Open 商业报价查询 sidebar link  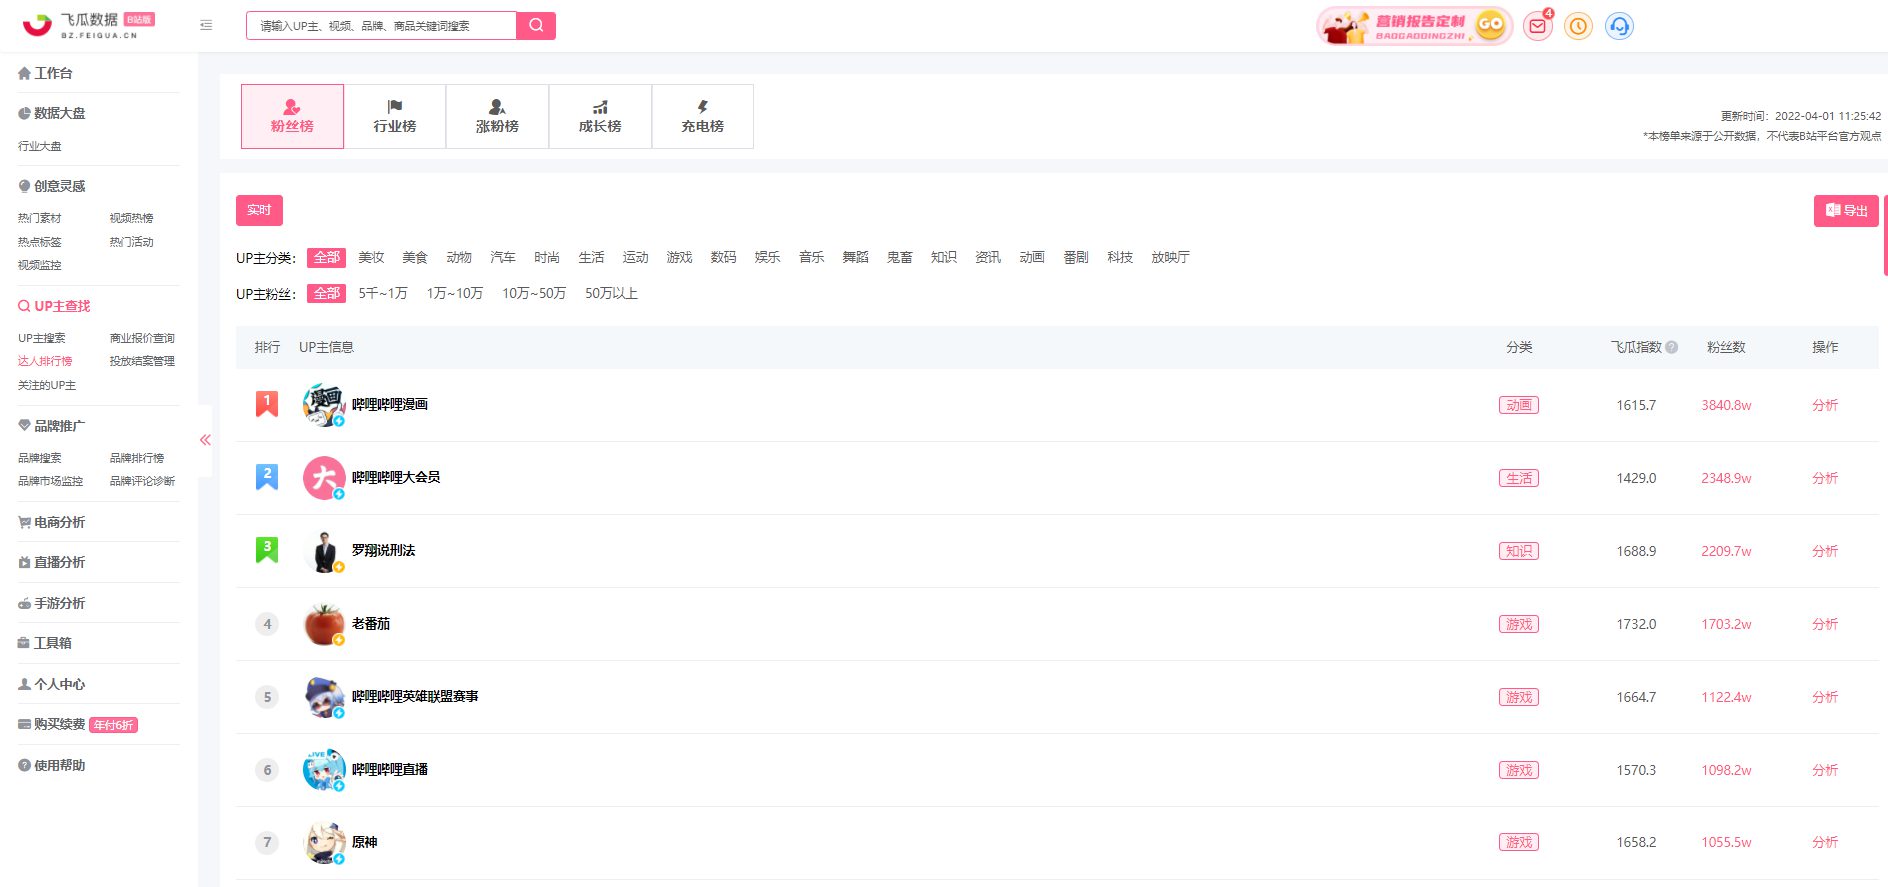[142, 338]
